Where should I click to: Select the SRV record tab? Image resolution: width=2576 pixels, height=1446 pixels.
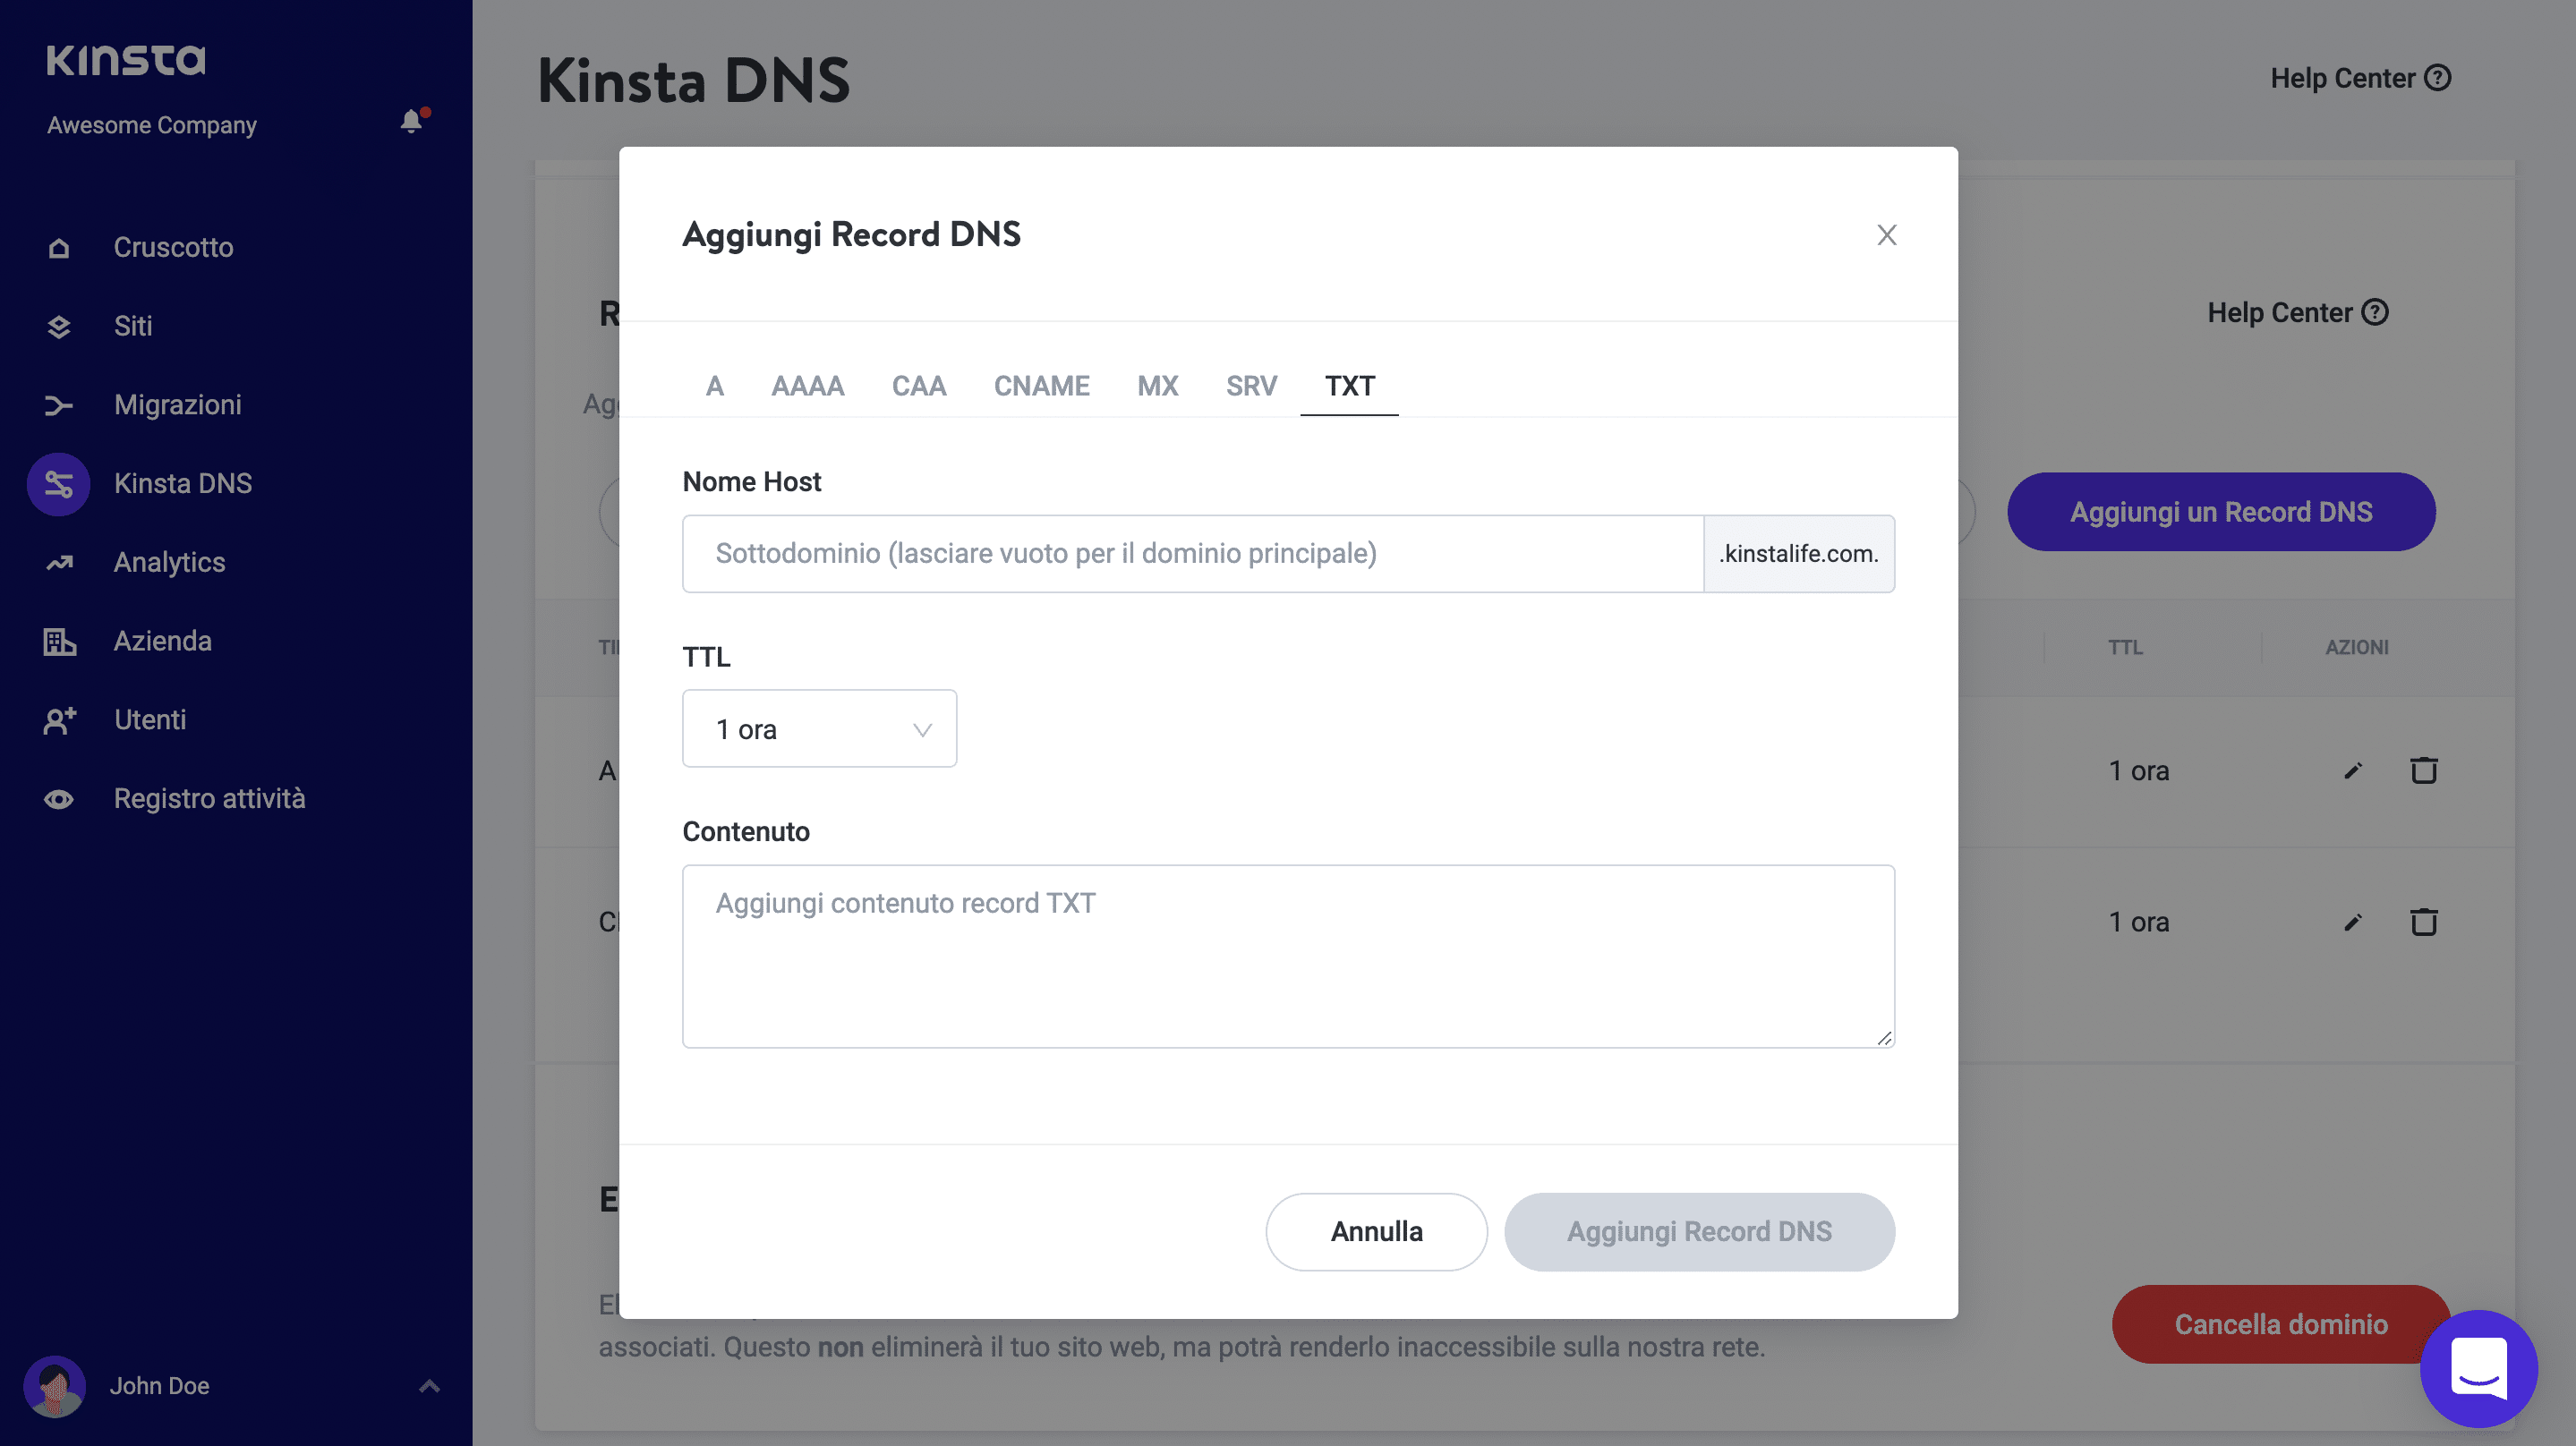pyautogui.click(x=1251, y=386)
